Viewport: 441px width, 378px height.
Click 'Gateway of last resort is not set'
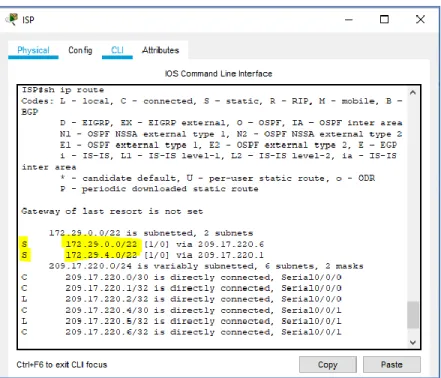coord(112,211)
